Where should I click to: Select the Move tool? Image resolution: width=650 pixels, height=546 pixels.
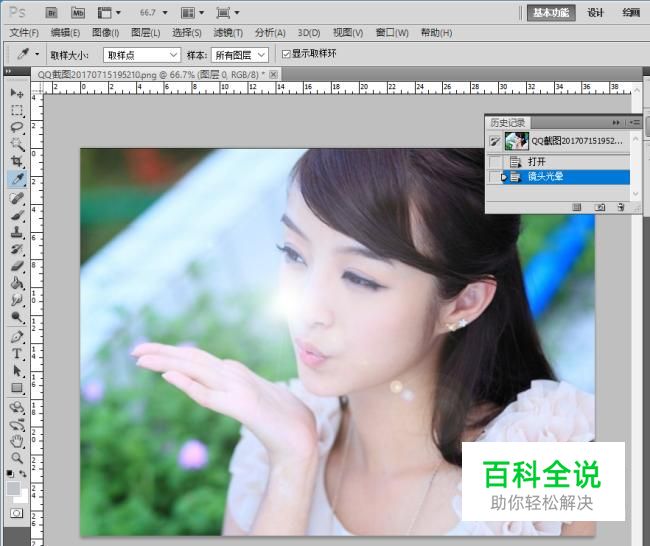pos(17,93)
